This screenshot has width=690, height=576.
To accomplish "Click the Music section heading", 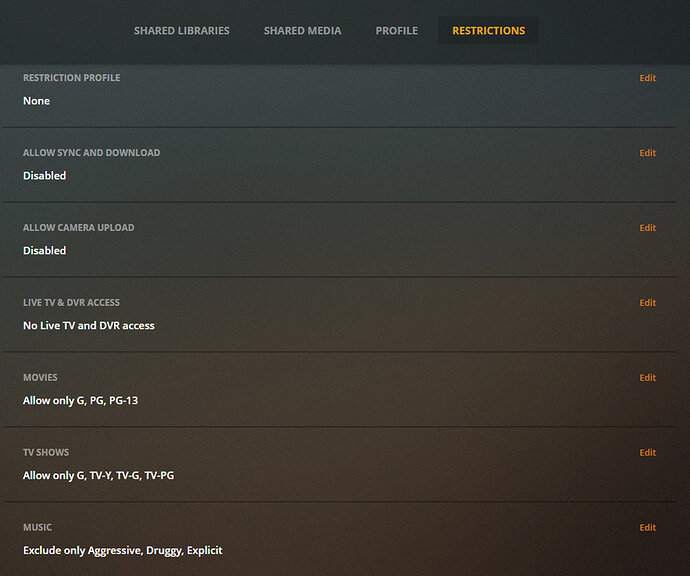I will (x=37, y=527).
